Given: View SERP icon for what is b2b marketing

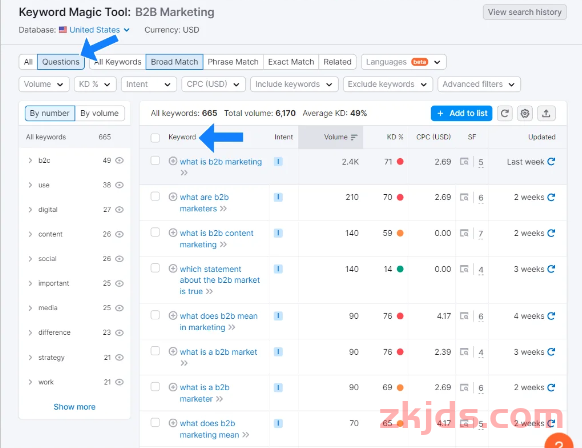Looking at the screenshot, I should point(464,161).
